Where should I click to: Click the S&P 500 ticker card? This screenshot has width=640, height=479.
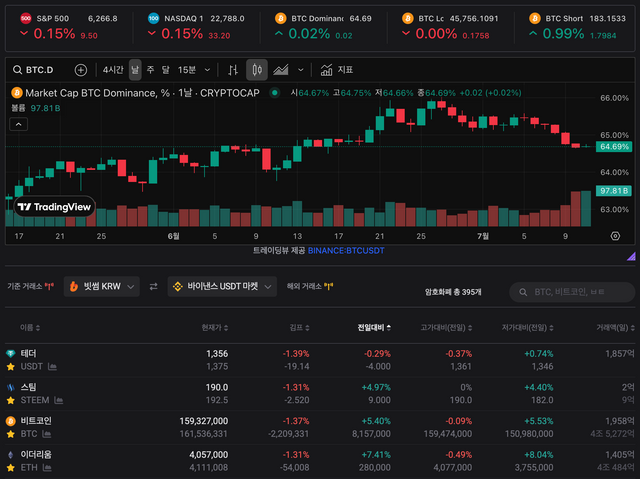69,27
